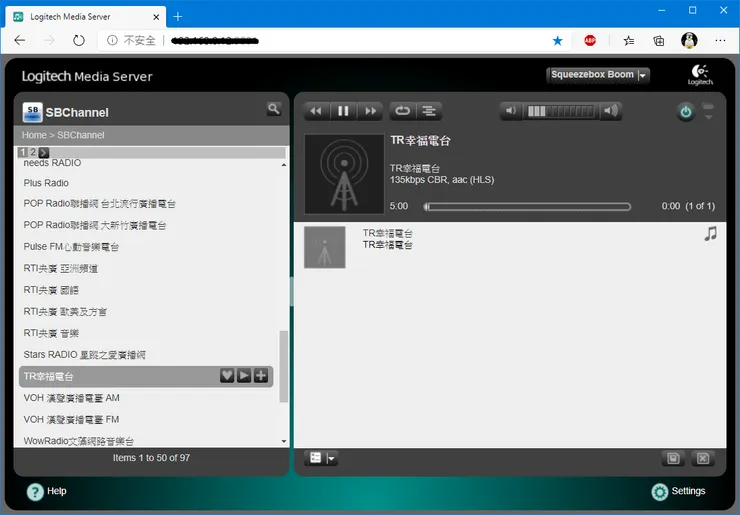Screen dimensions: 740x515
Task: Click the rewind playback button
Action: pyautogui.click(x=316, y=111)
